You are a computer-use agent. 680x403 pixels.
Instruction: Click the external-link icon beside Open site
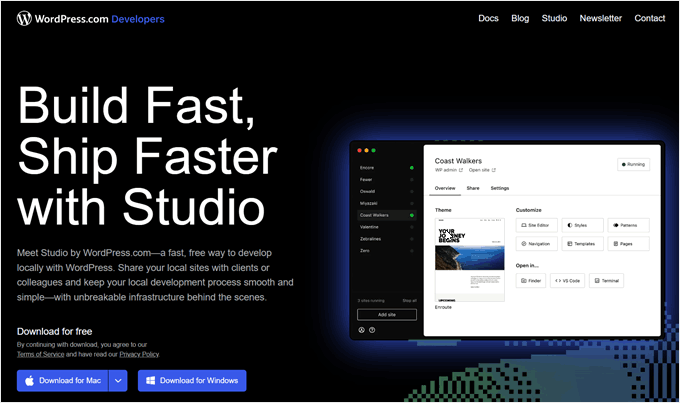[494, 170]
